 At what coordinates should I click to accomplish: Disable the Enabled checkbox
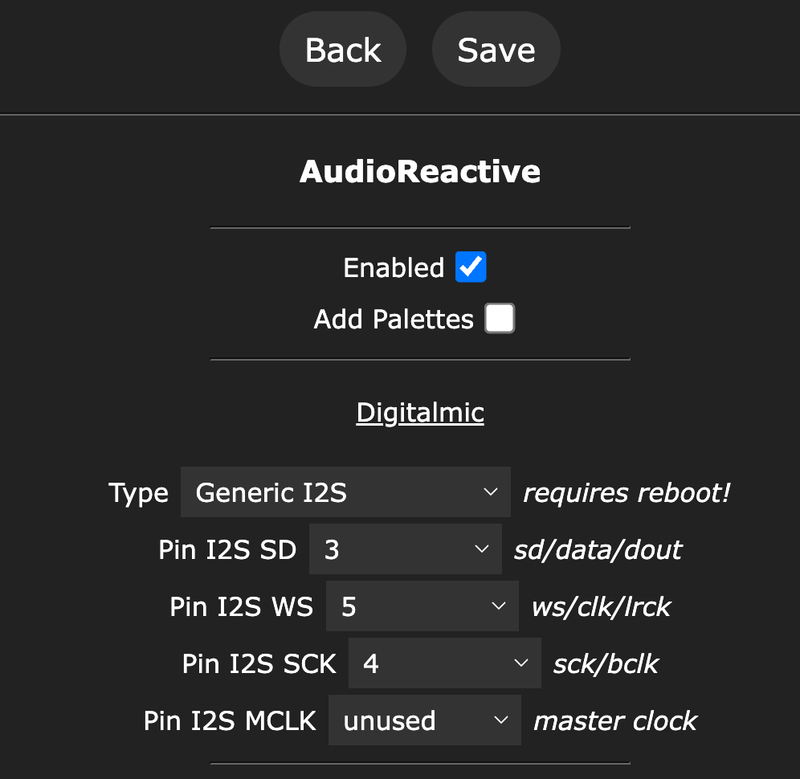tap(470, 267)
